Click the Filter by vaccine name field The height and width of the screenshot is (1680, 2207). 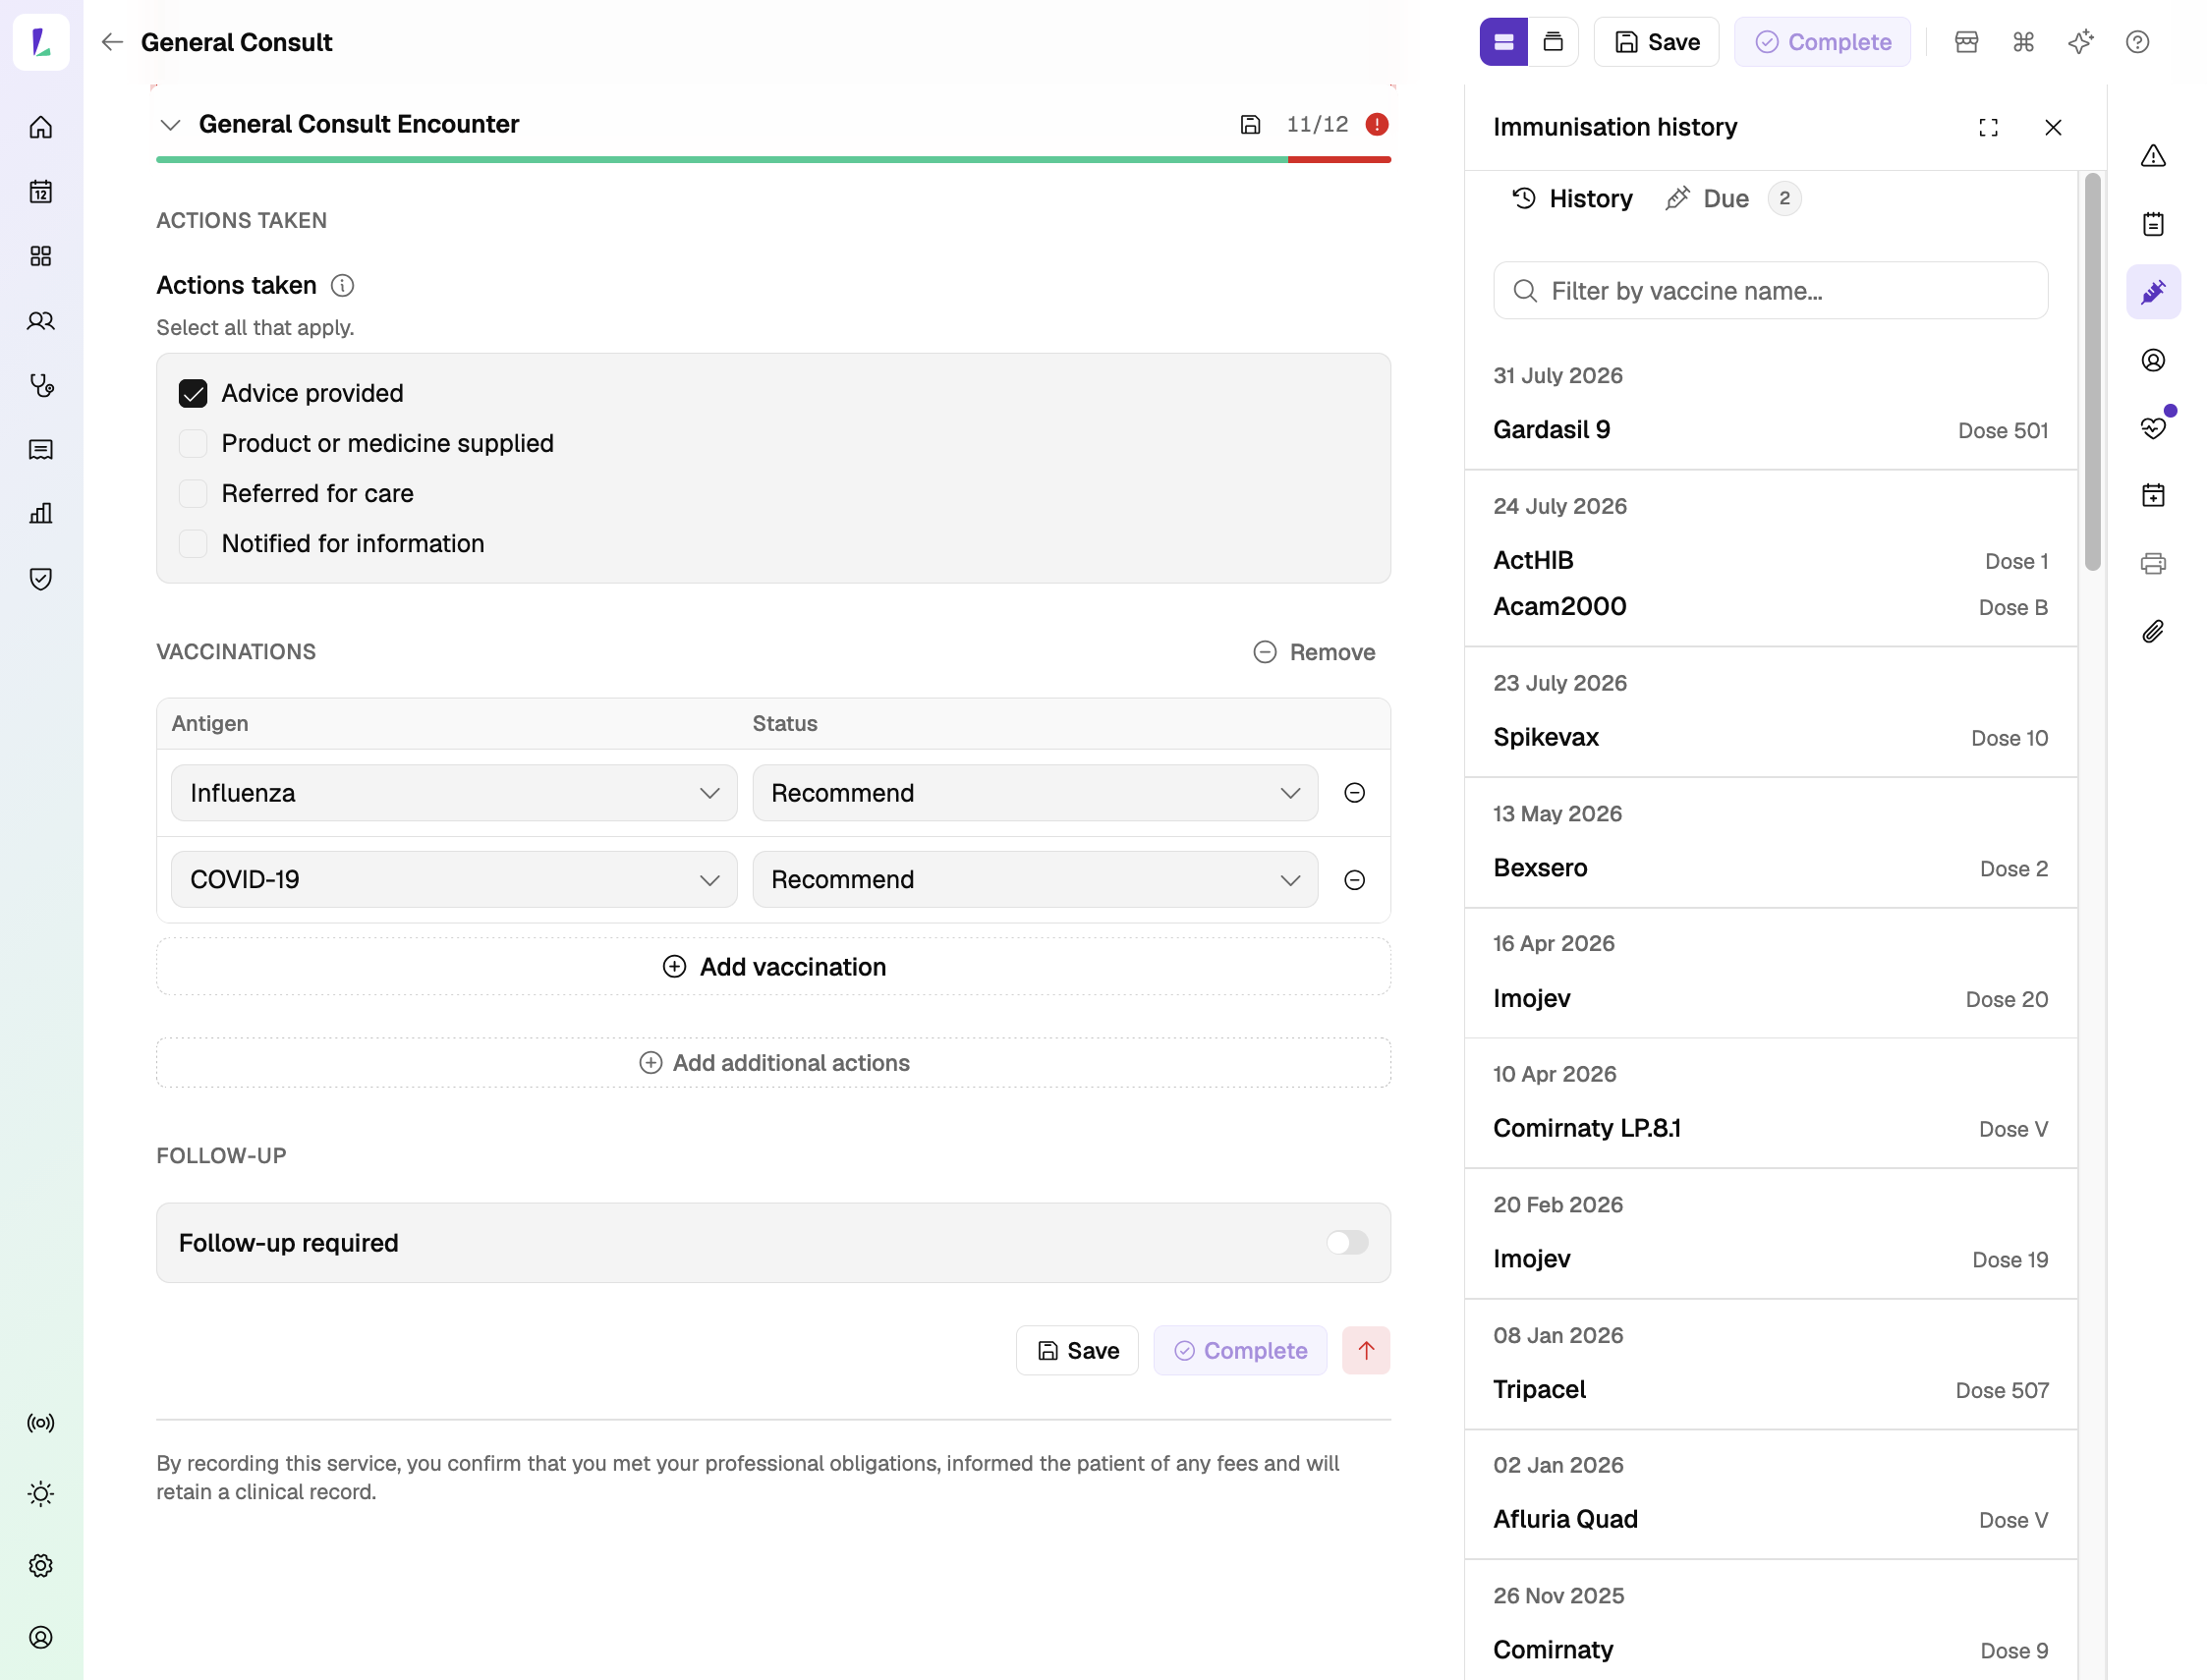pos(1770,291)
